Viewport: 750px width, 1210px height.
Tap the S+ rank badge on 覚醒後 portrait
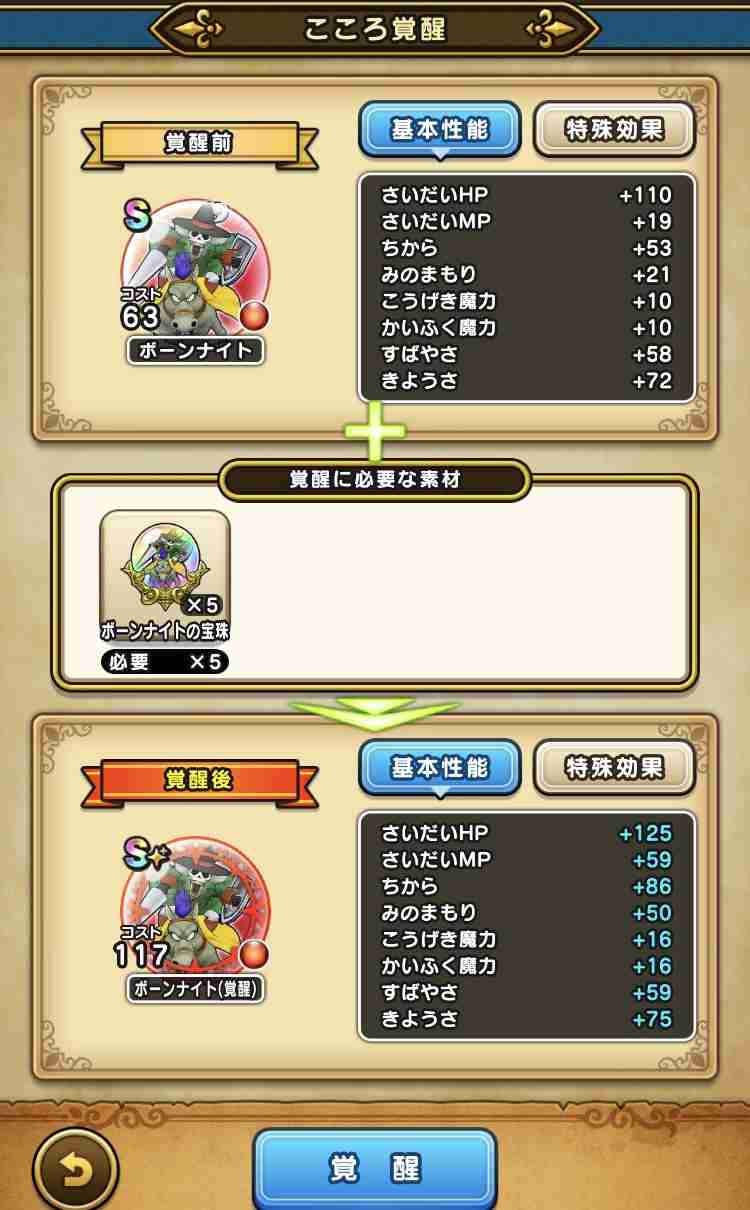click(144, 853)
